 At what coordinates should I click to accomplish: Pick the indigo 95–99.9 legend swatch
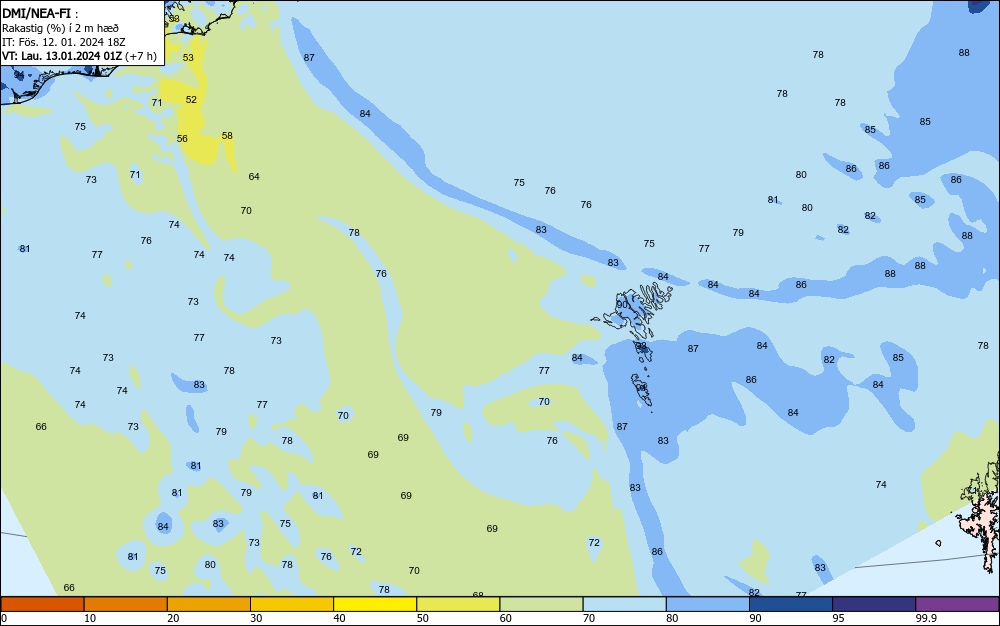click(x=874, y=604)
